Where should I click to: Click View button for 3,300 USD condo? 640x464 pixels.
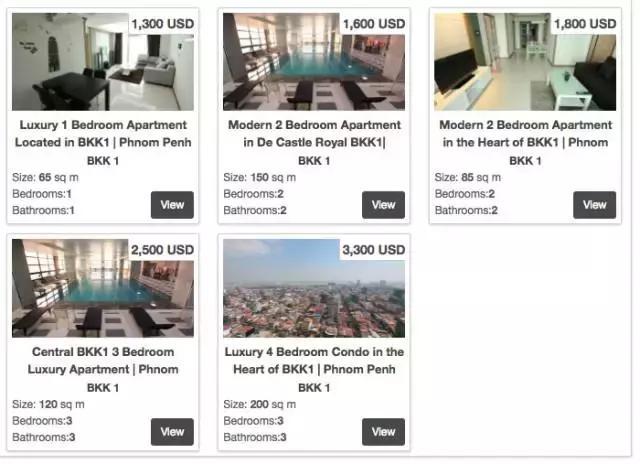[383, 432]
